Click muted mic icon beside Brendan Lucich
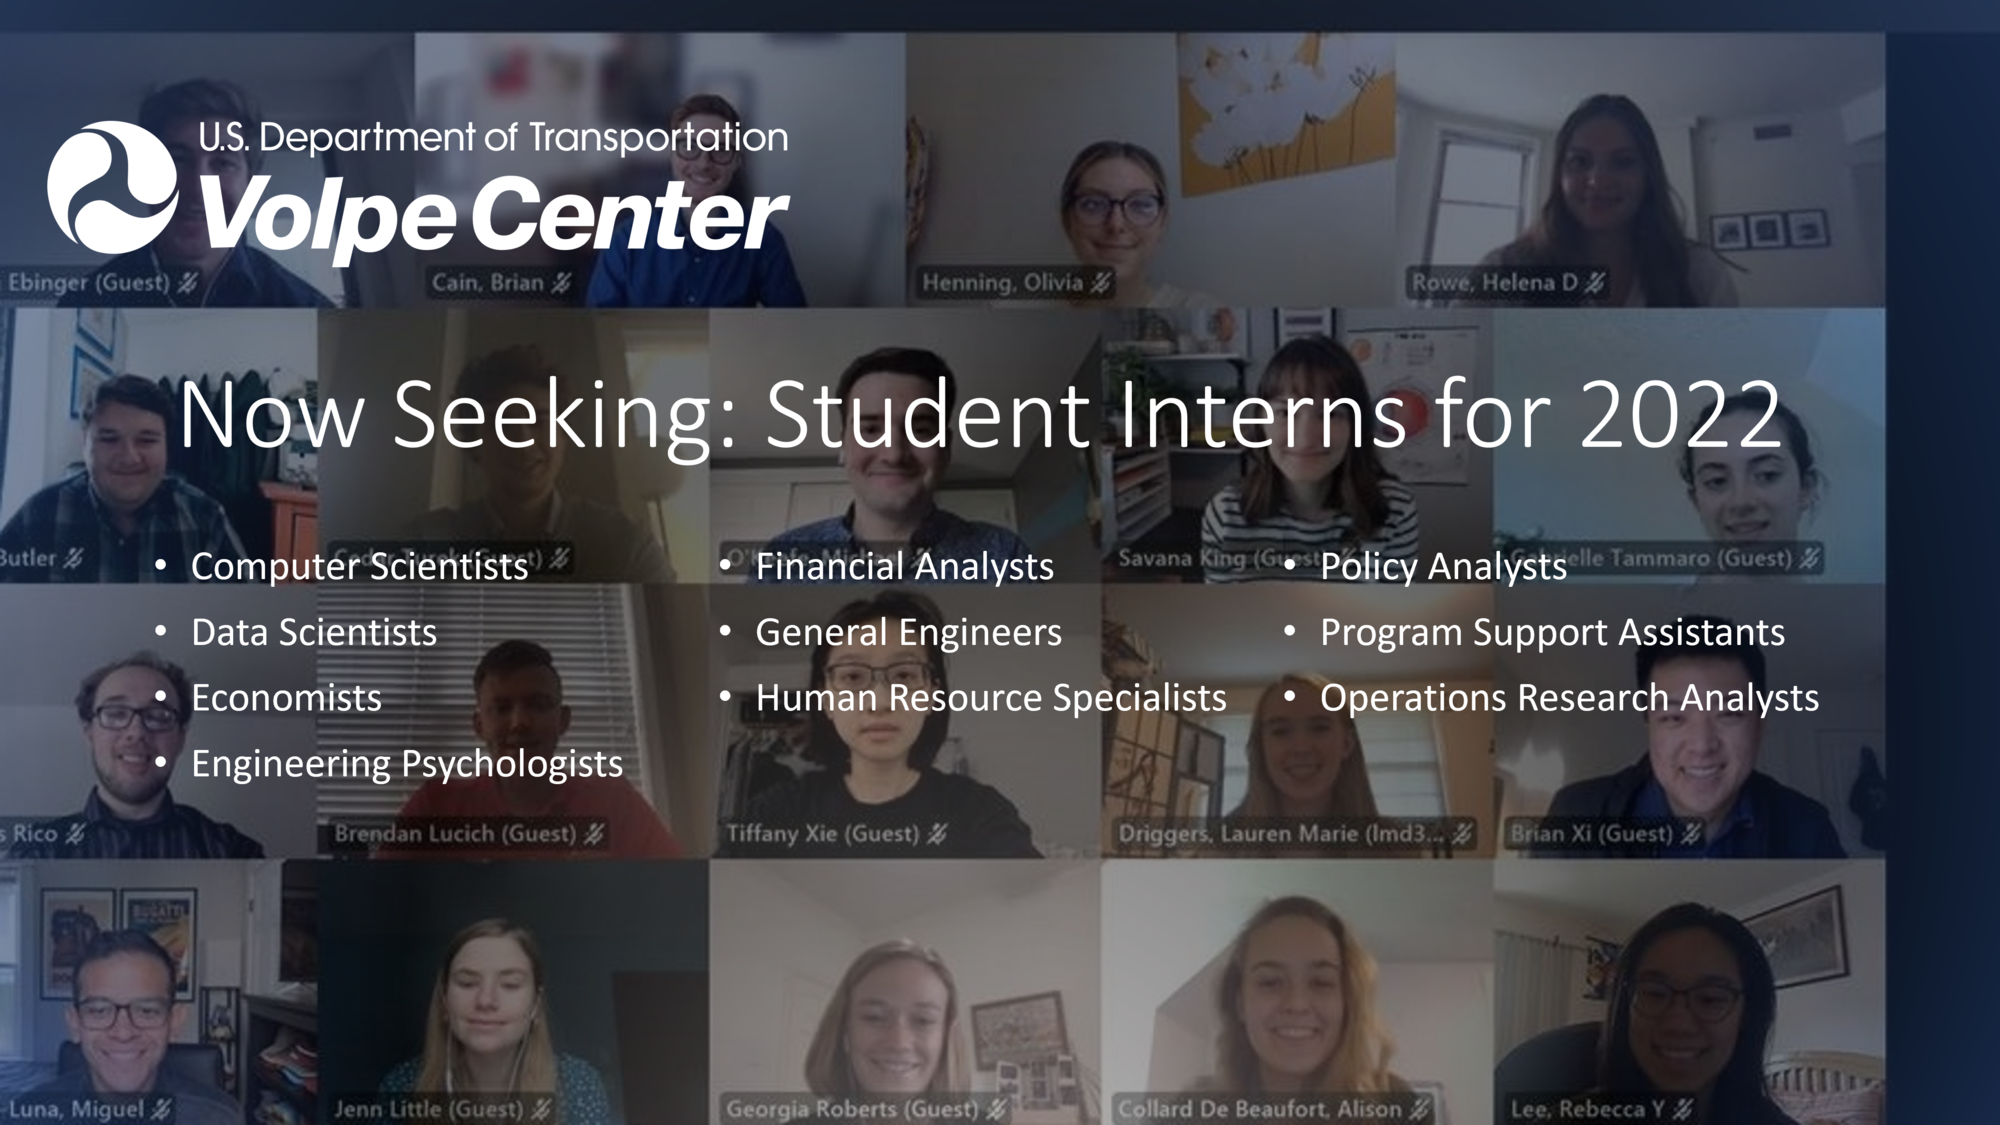The image size is (2000, 1125). coord(594,833)
